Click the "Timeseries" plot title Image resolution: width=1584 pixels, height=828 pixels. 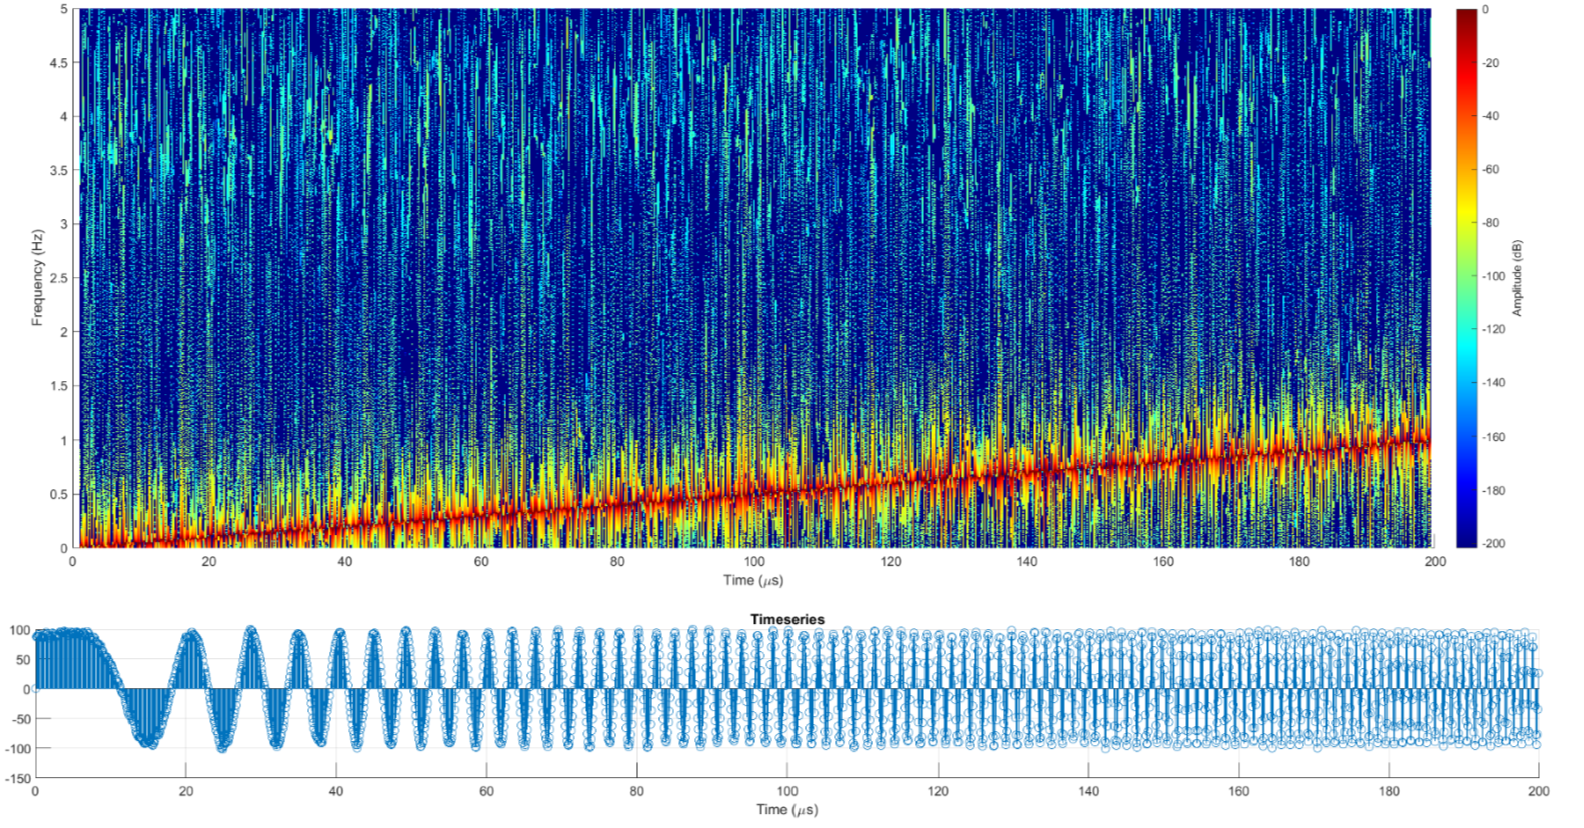(x=787, y=619)
